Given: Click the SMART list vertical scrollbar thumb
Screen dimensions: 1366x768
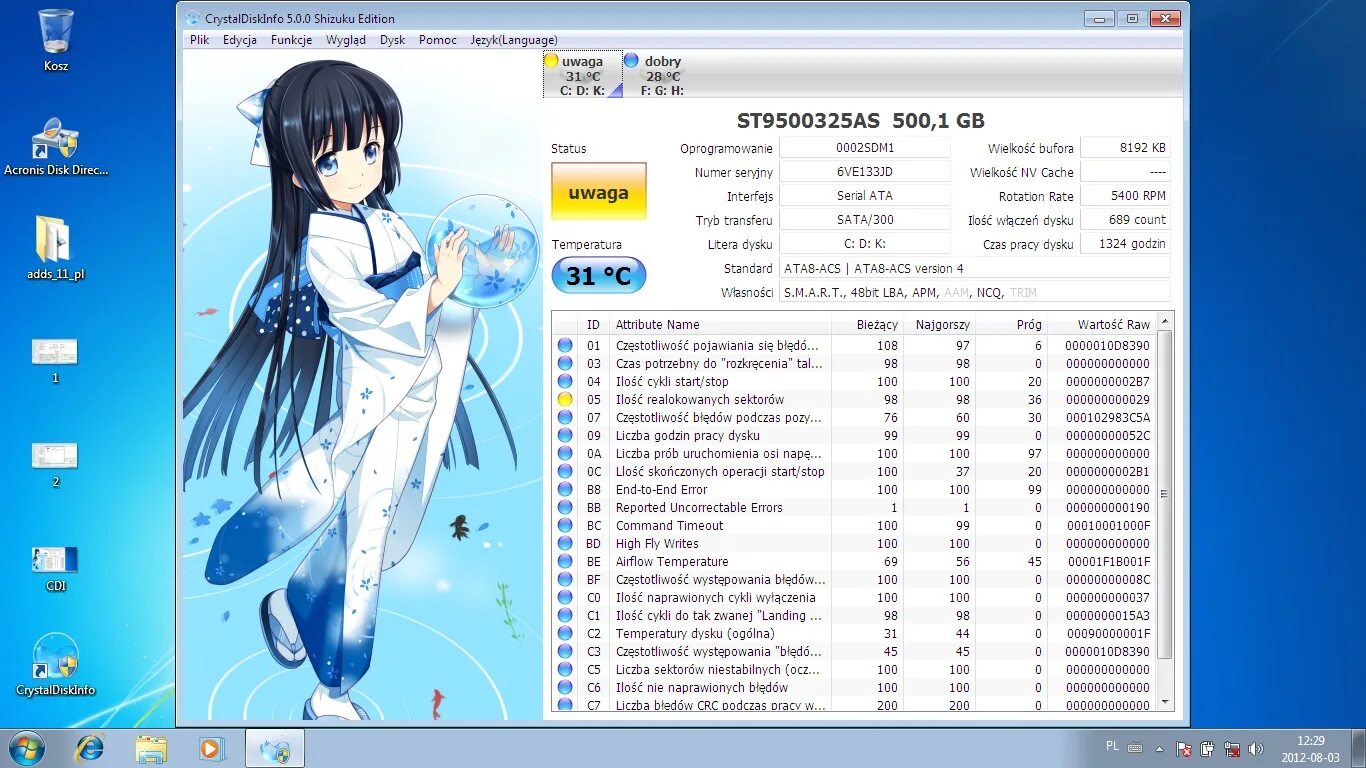Looking at the screenshot, I should tap(1165, 494).
